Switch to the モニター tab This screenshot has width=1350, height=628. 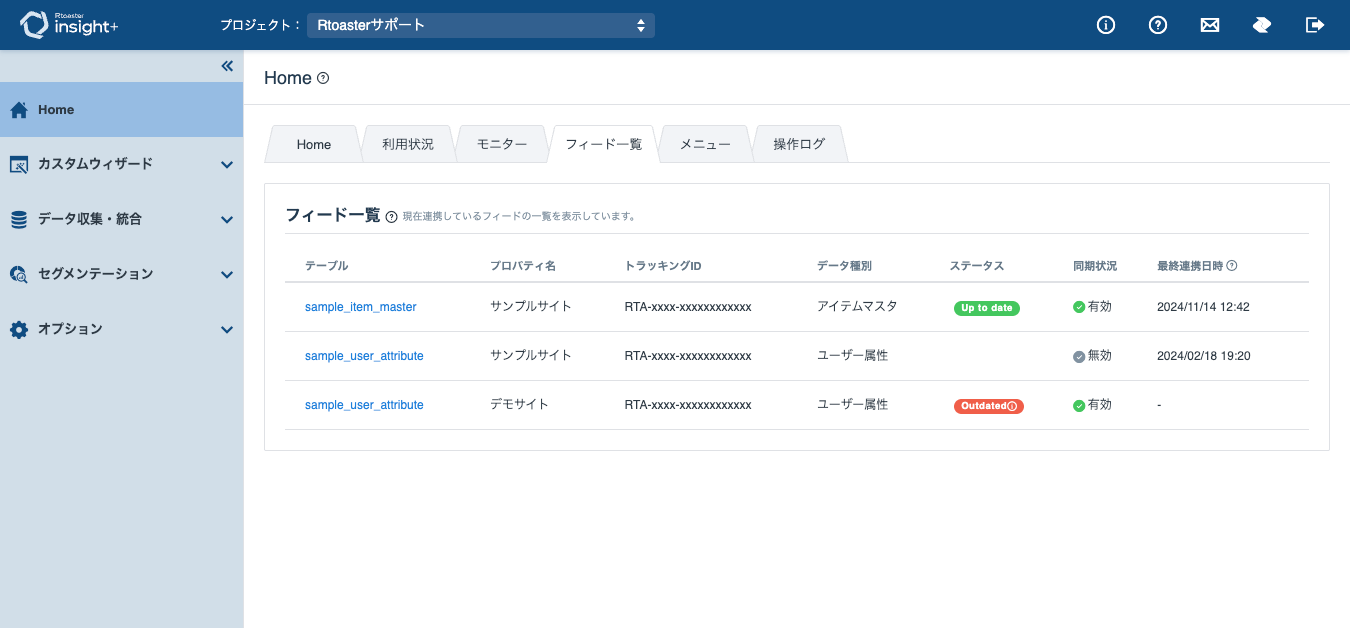(x=502, y=144)
